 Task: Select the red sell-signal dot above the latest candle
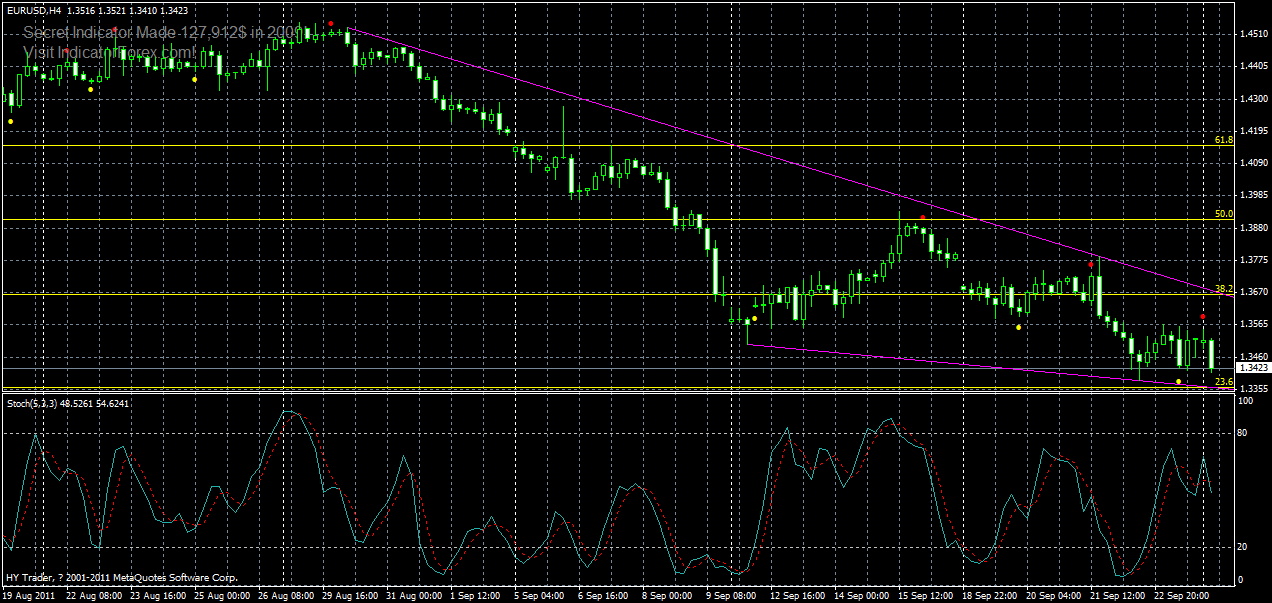(1201, 316)
